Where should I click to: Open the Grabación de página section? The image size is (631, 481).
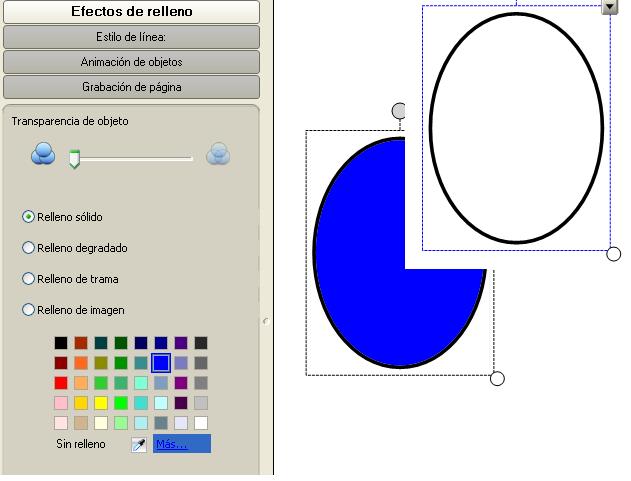coord(131,87)
